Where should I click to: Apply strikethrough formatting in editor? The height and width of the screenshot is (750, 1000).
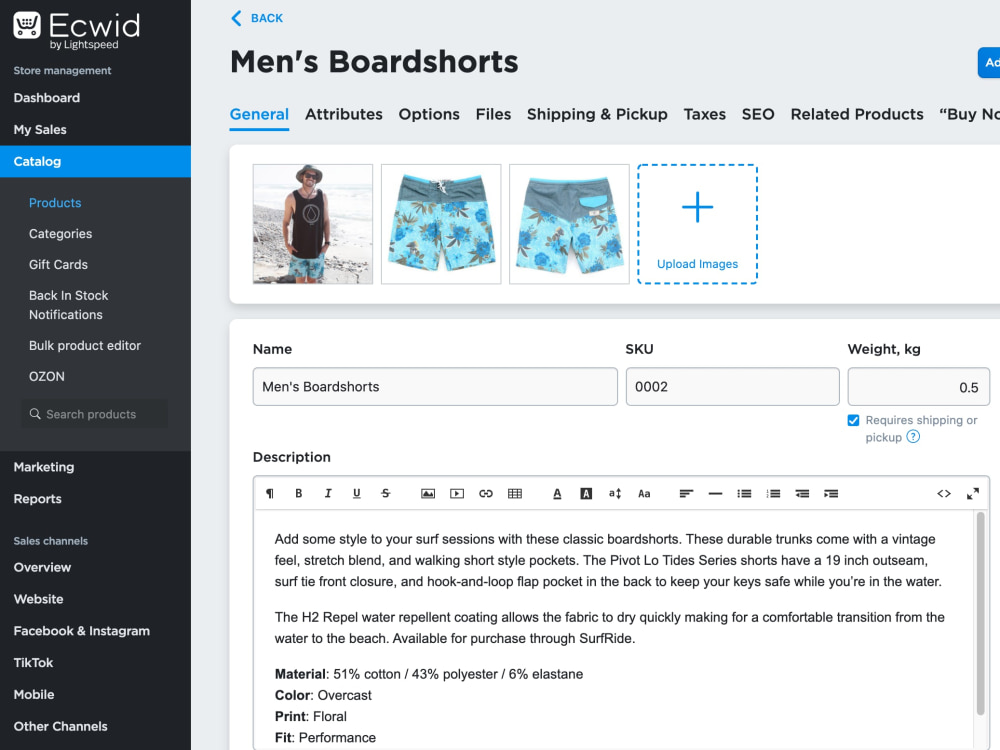[386, 494]
